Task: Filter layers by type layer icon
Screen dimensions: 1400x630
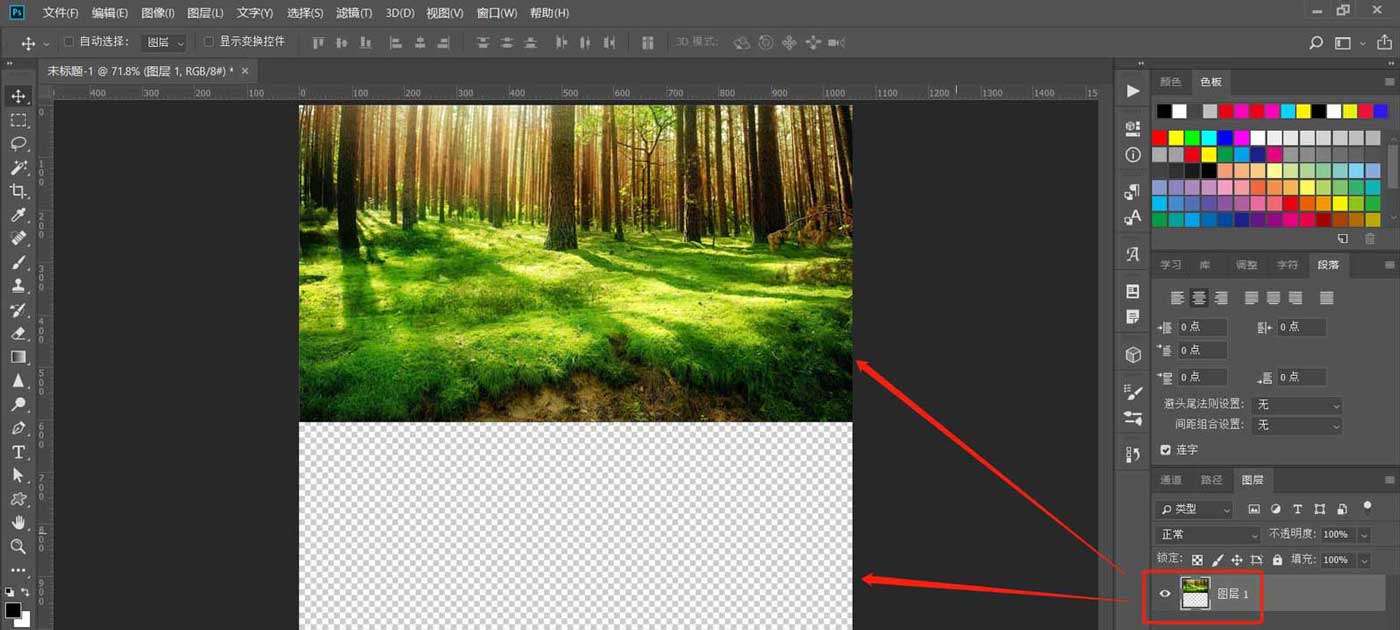Action: pyautogui.click(x=1298, y=509)
